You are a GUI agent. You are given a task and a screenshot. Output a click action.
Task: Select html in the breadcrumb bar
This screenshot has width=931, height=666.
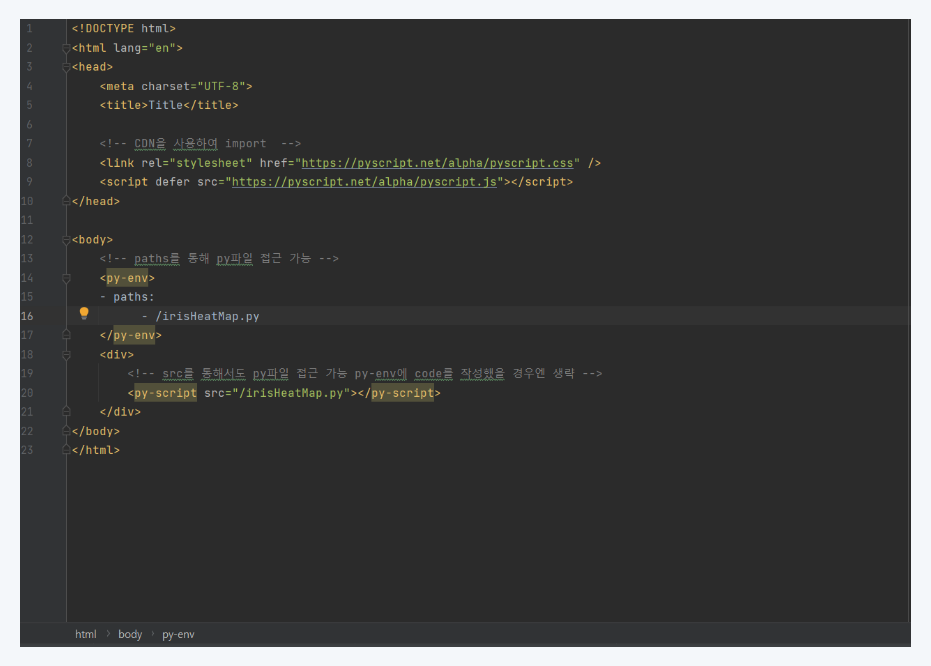pyautogui.click(x=85, y=634)
